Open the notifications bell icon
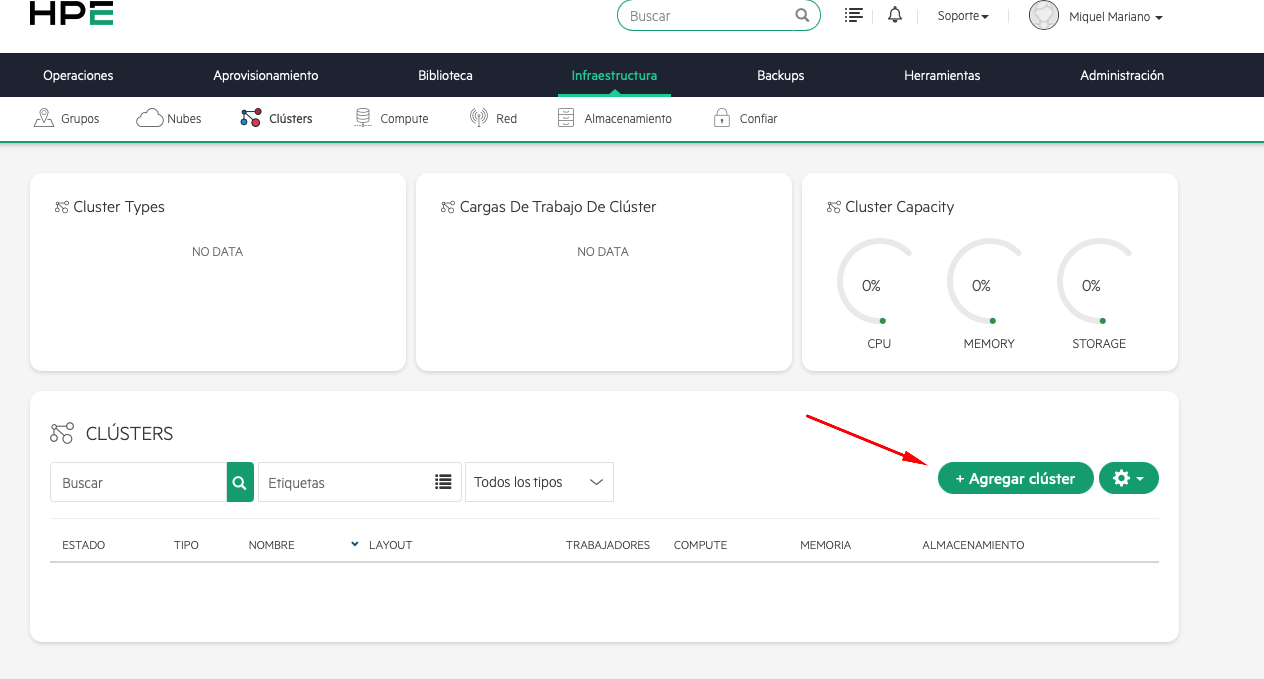Image resolution: width=1264 pixels, height=679 pixels. click(894, 14)
